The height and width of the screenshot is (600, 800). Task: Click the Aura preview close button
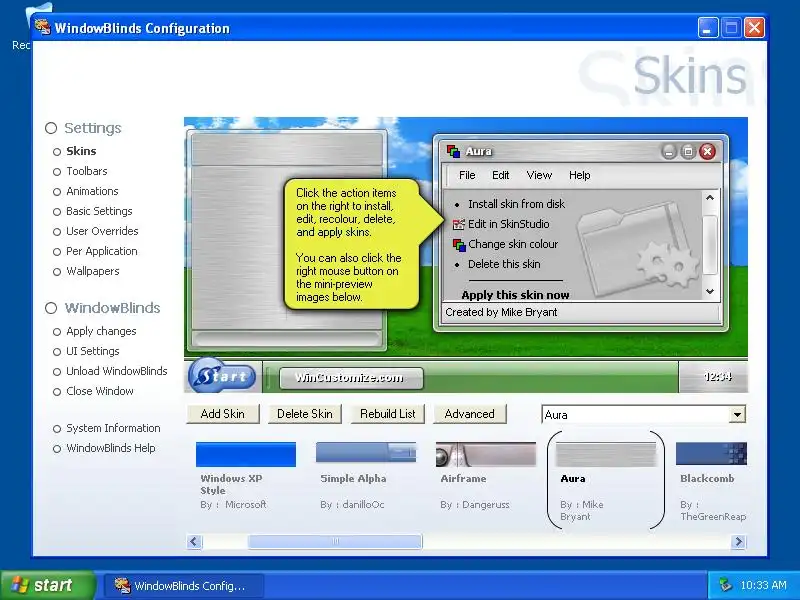click(707, 151)
